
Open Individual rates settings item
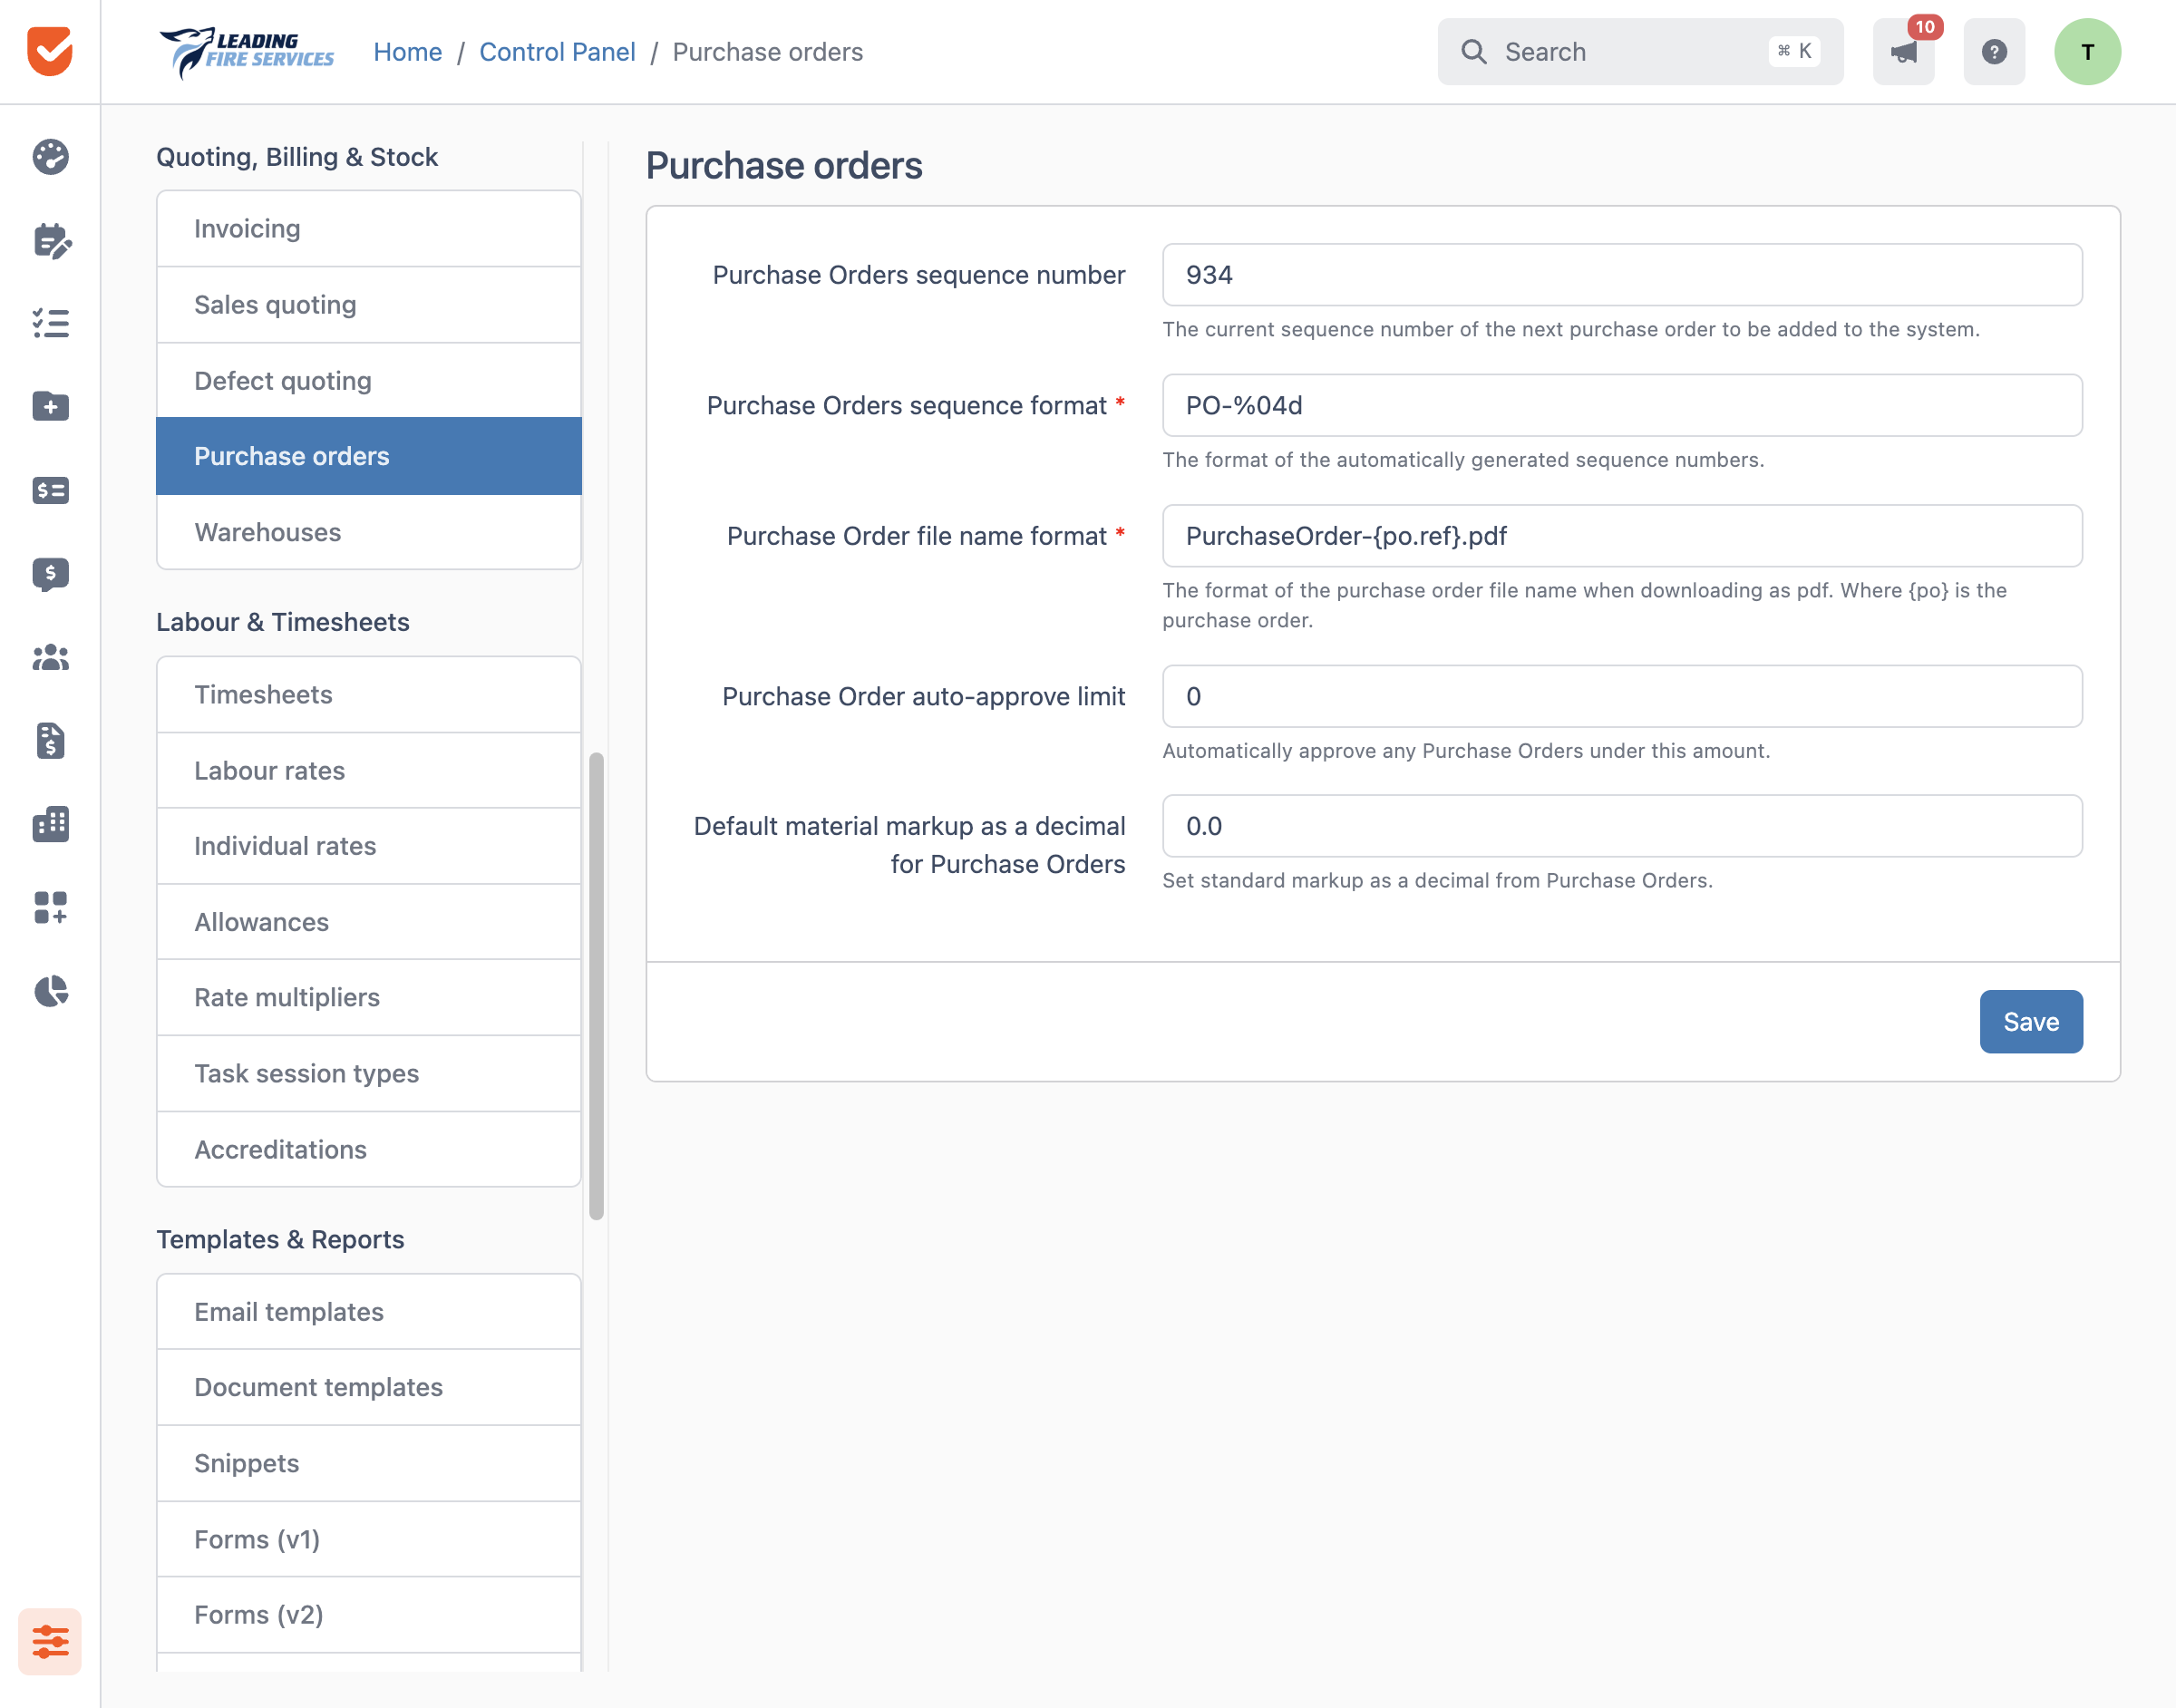point(369,846)
